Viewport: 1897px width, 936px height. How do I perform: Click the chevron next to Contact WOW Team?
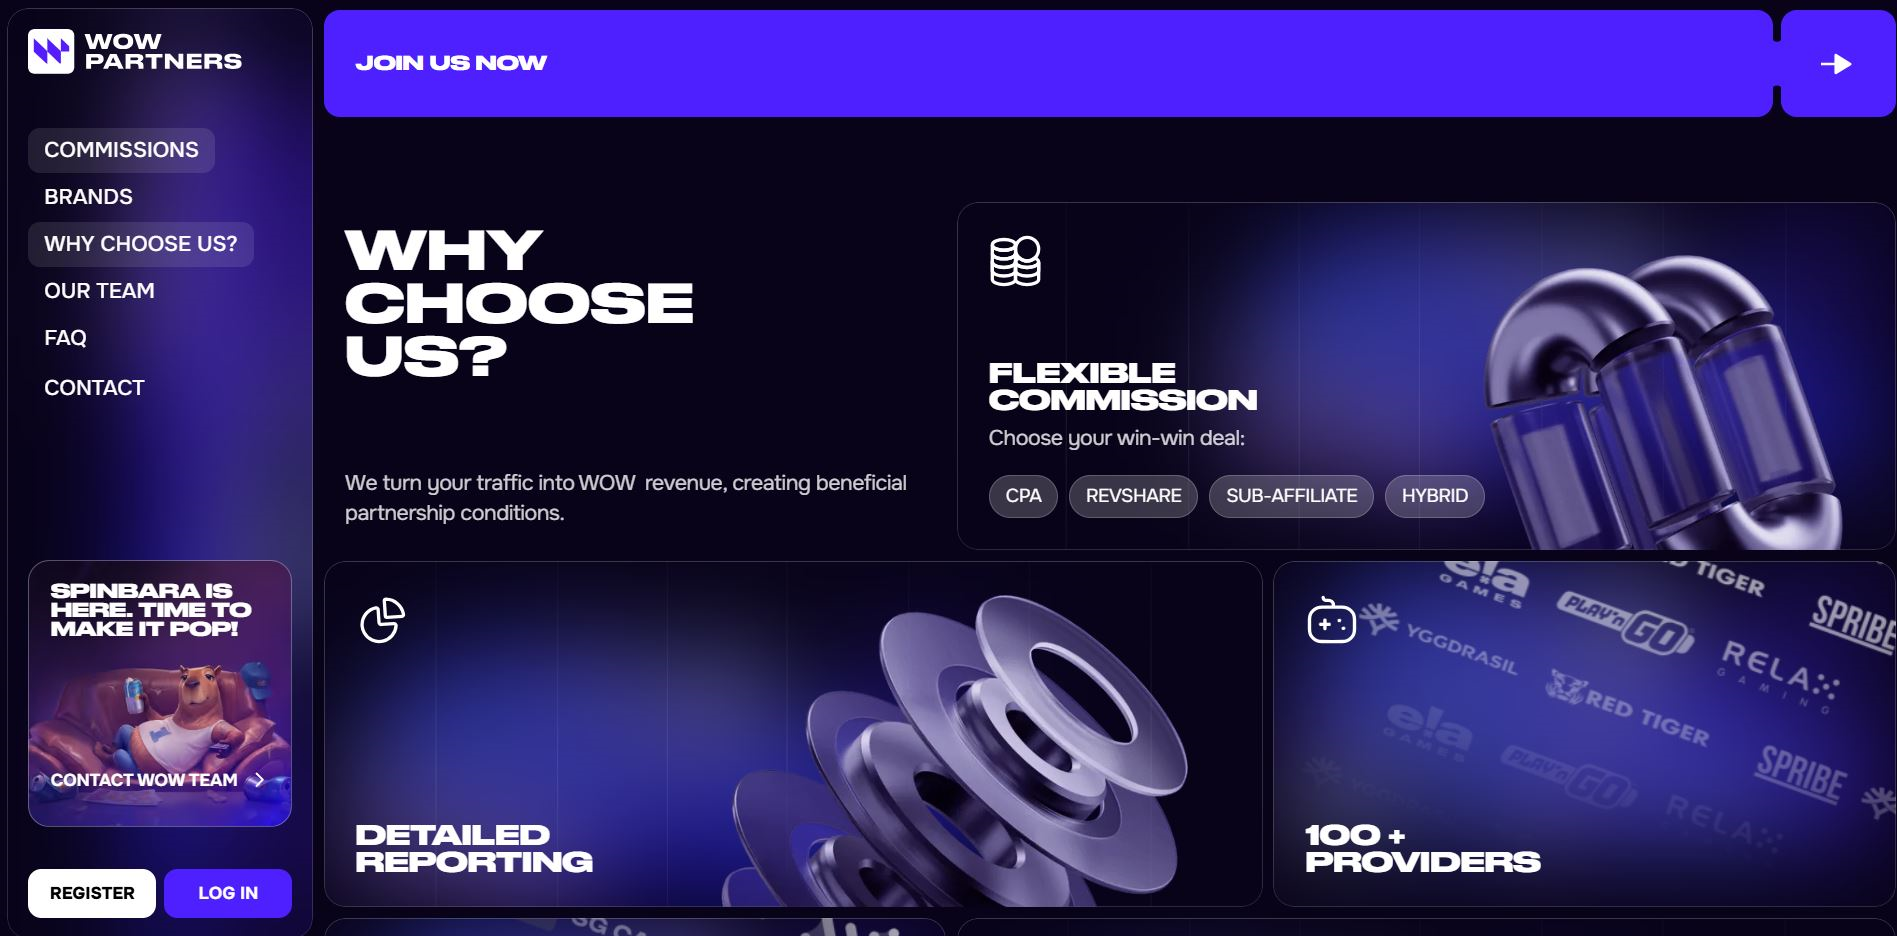pyautogui.click(x=258, y=779)
